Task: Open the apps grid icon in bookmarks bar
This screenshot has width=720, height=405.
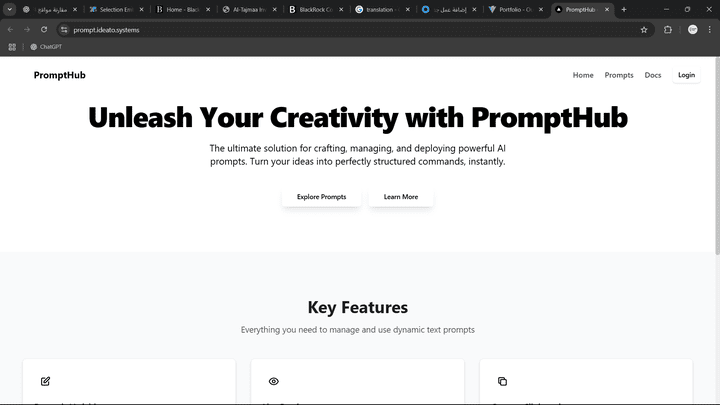Action: coord(12,47)
